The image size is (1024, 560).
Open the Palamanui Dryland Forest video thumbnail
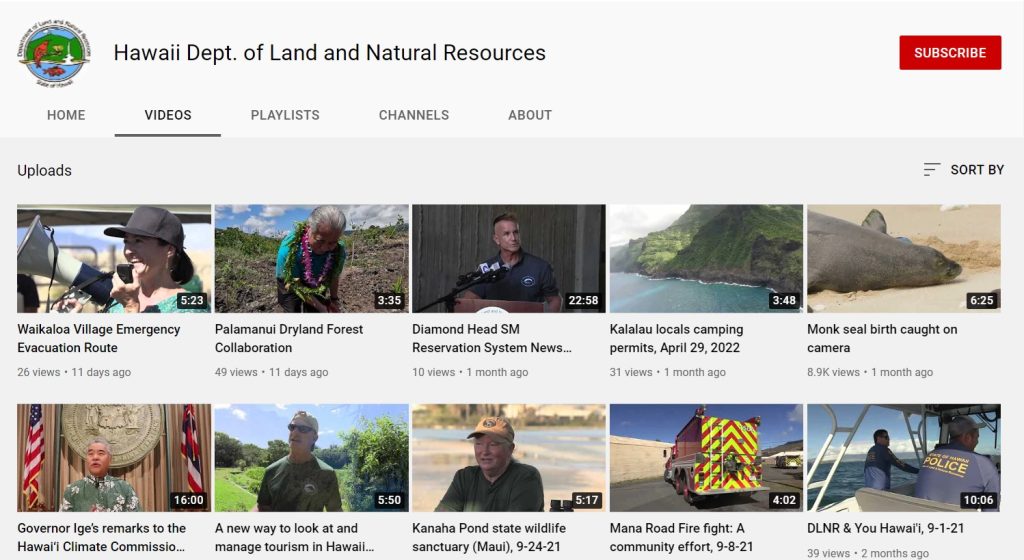311,259
